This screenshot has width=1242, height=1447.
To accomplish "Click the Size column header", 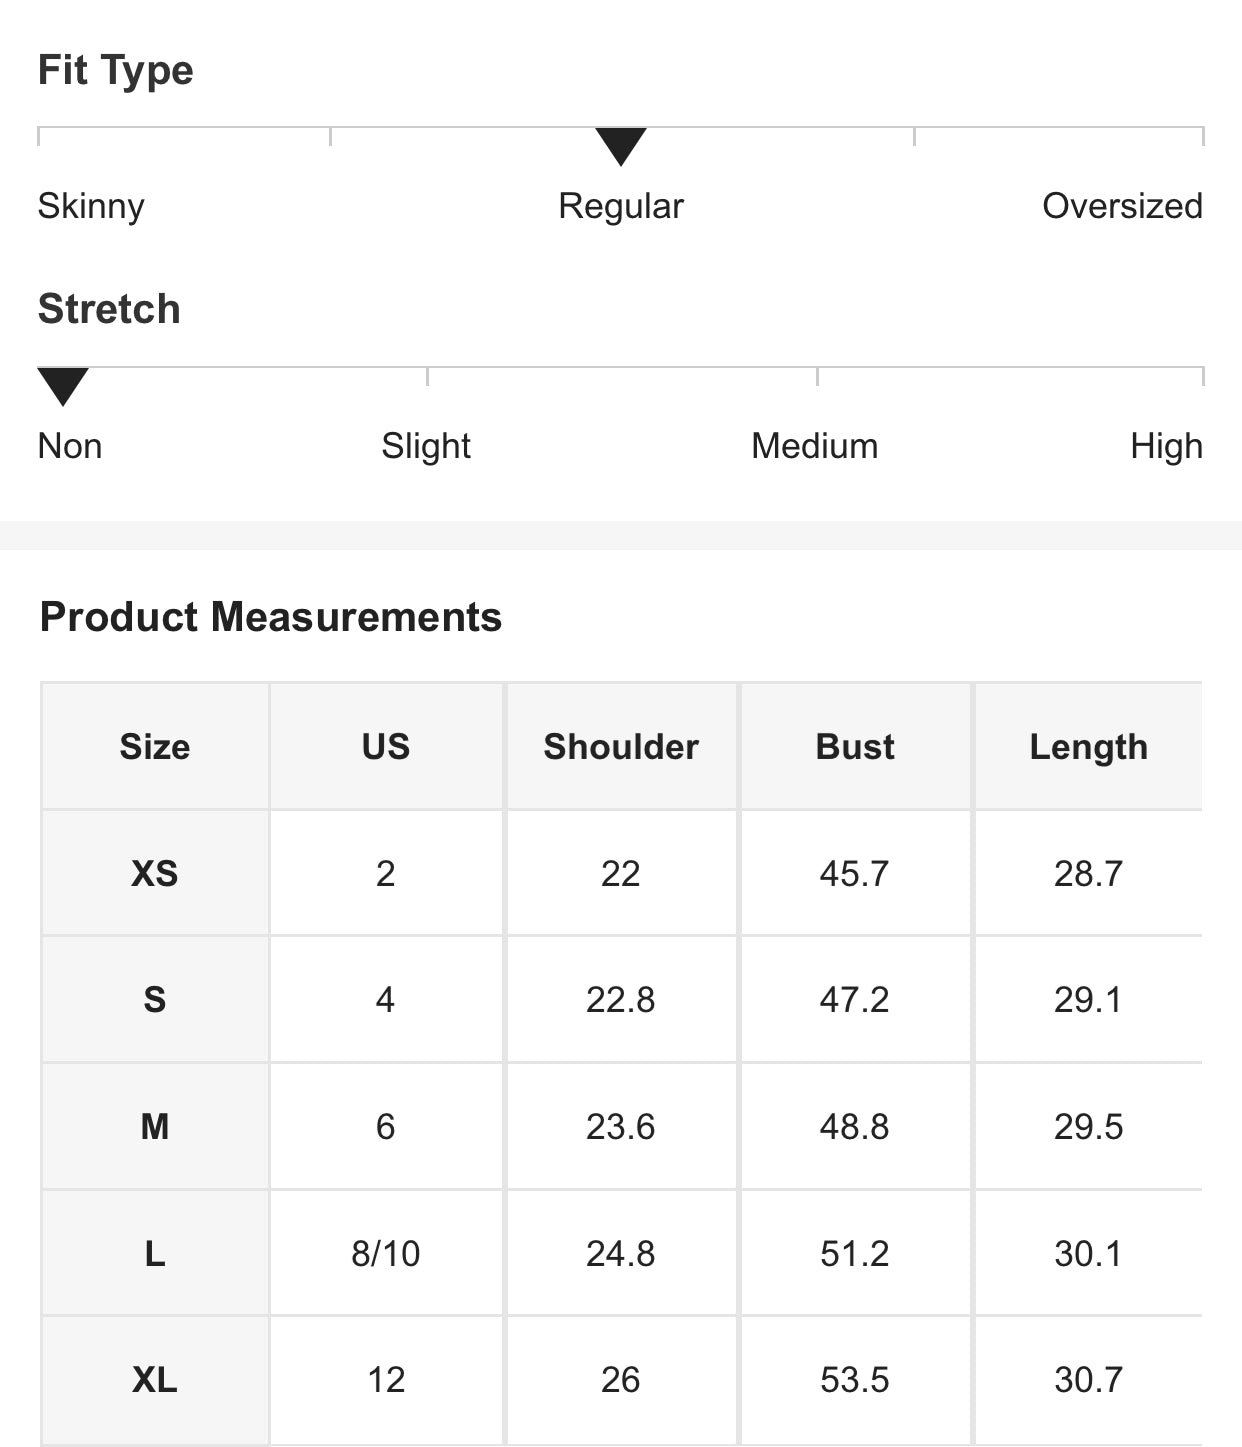I will [155, 747].
